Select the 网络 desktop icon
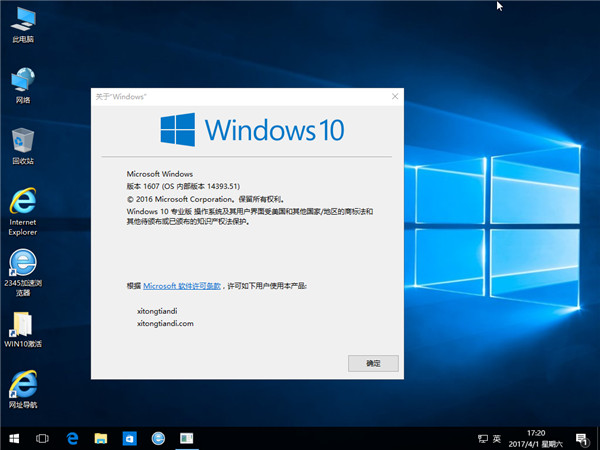This screenshot has height=450, width=600. pyautogui.click(x=23, y=85)
